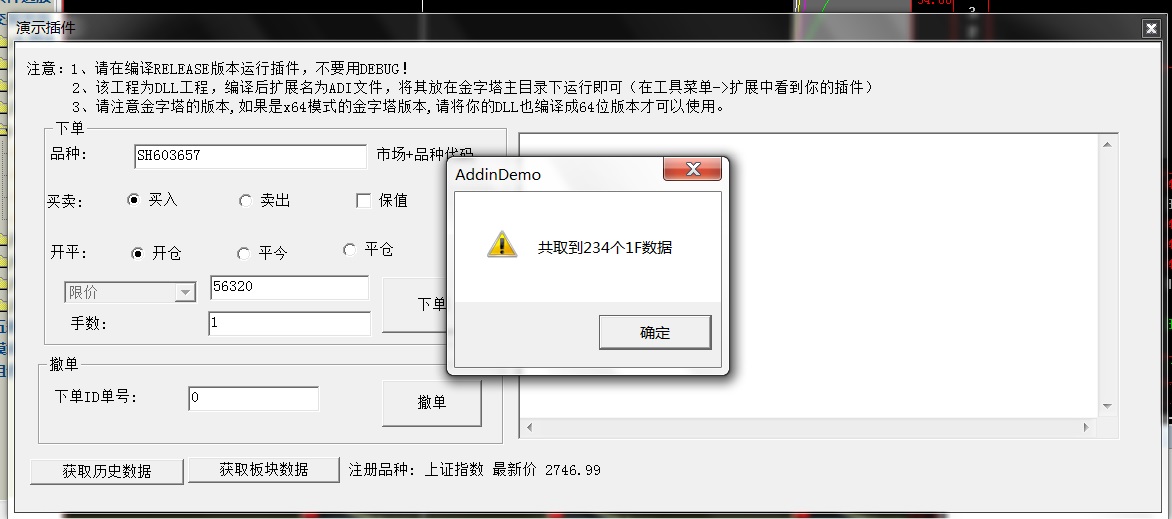Click the 手数 quantity input field
Viewport: 1172px width, 519px height.
point(289,323)
